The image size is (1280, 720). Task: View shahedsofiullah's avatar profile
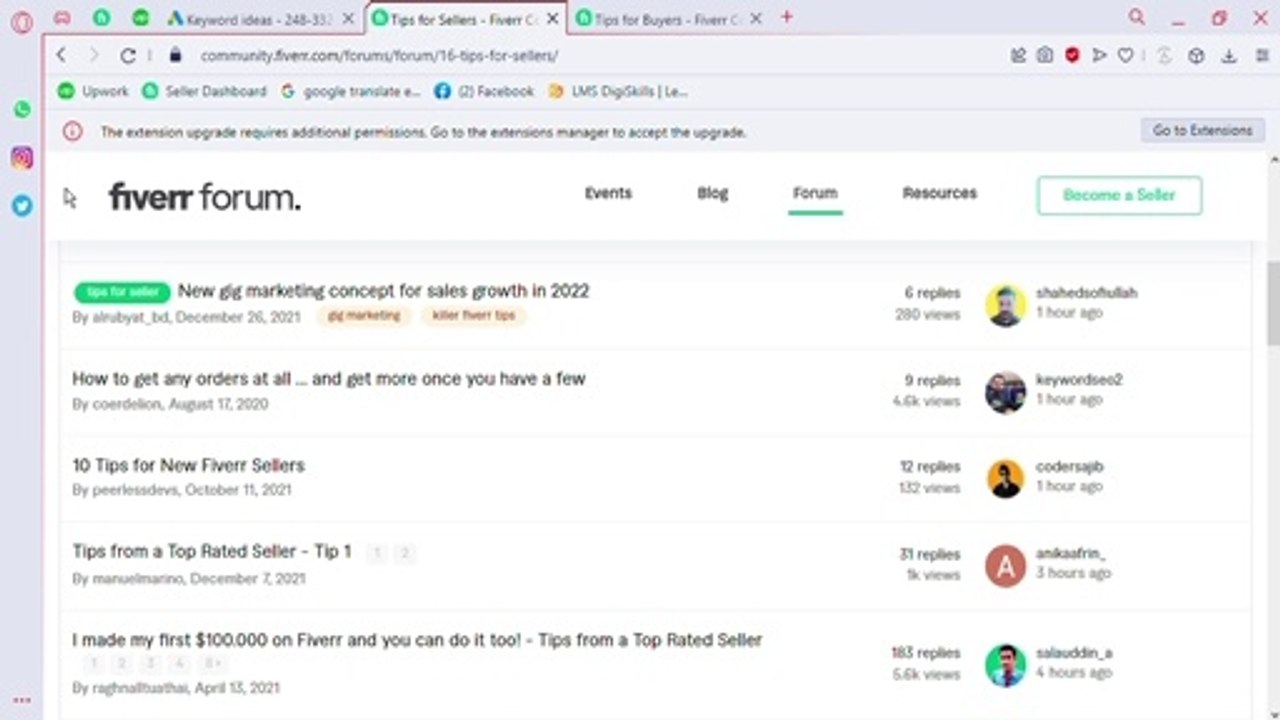pos(1005,305)
